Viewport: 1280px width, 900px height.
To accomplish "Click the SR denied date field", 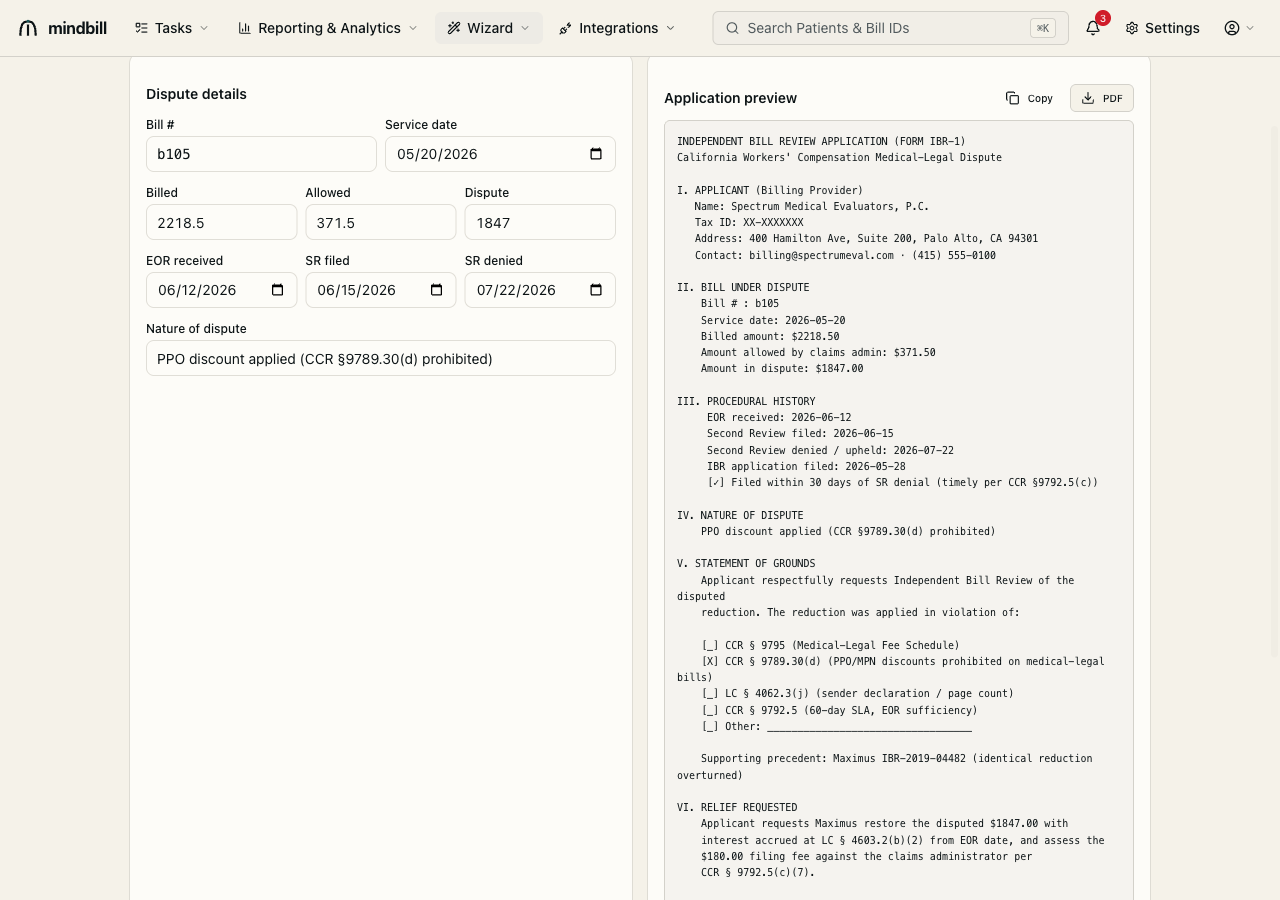I will (x=540, y=290).
